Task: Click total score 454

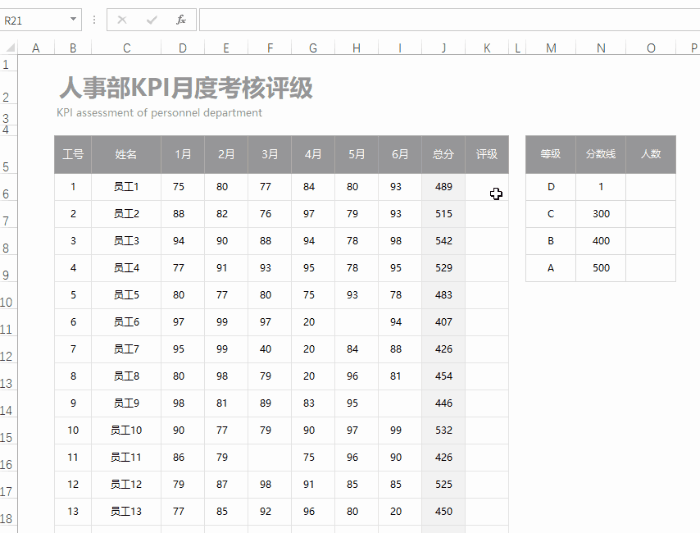Action: (x=443, y=376)
